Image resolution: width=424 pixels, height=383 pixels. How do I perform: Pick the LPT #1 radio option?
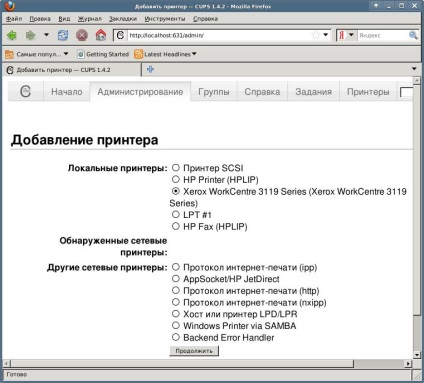click(x=176, y=214)
